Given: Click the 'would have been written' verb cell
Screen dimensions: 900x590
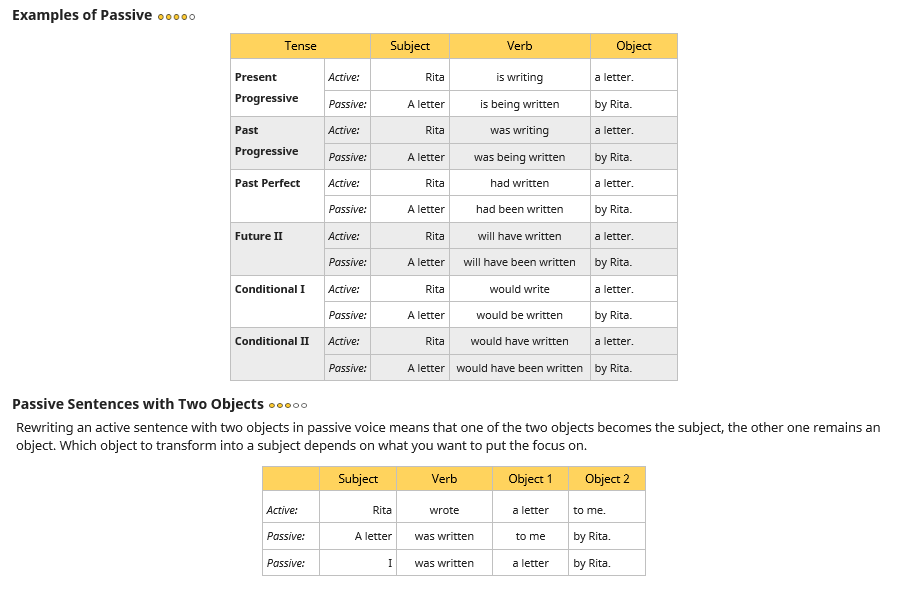Looking at the screenshot, I should (x=519, y=368).
